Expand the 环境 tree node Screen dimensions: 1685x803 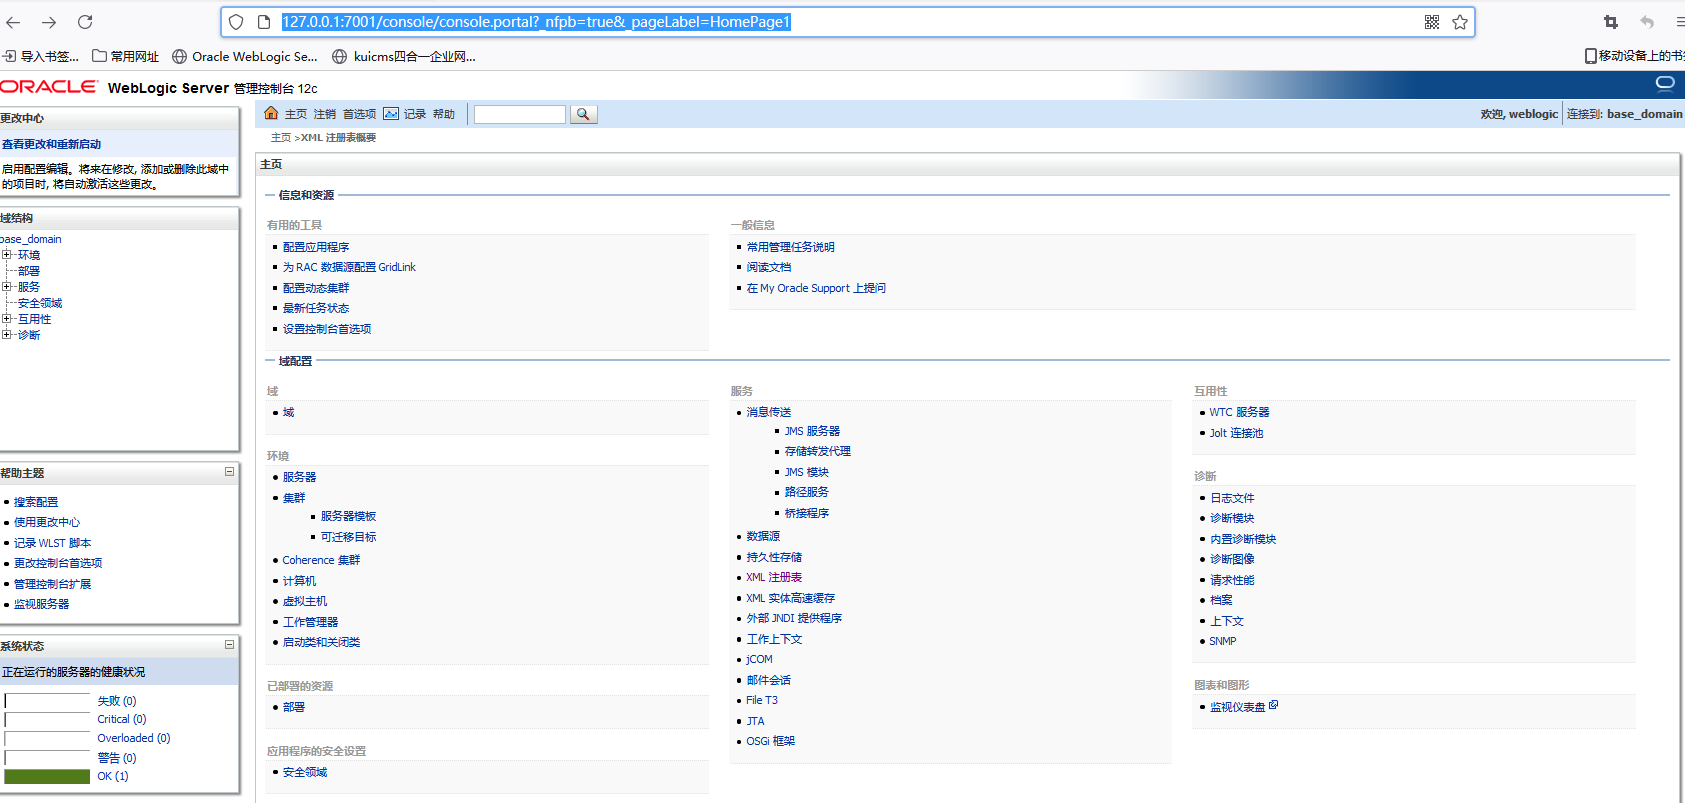pos(7,255)
